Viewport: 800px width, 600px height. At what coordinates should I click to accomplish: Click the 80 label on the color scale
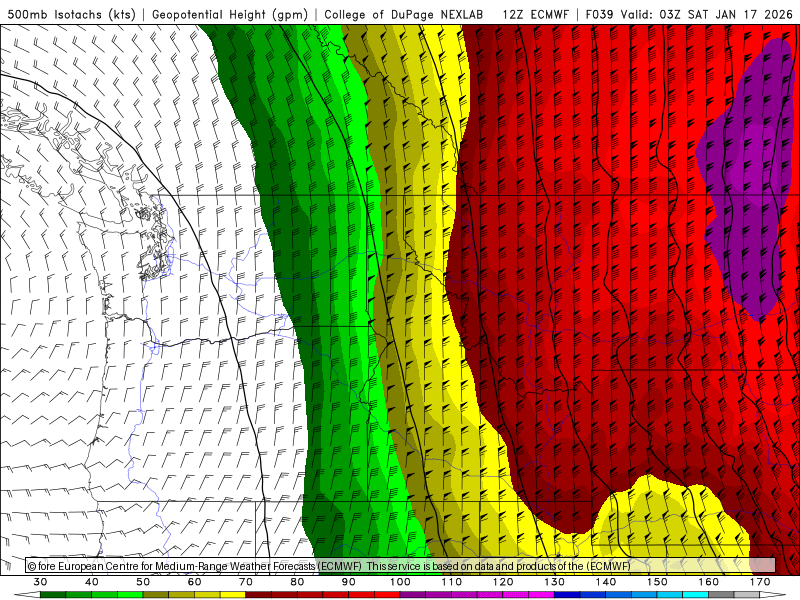tap(297, 582)
